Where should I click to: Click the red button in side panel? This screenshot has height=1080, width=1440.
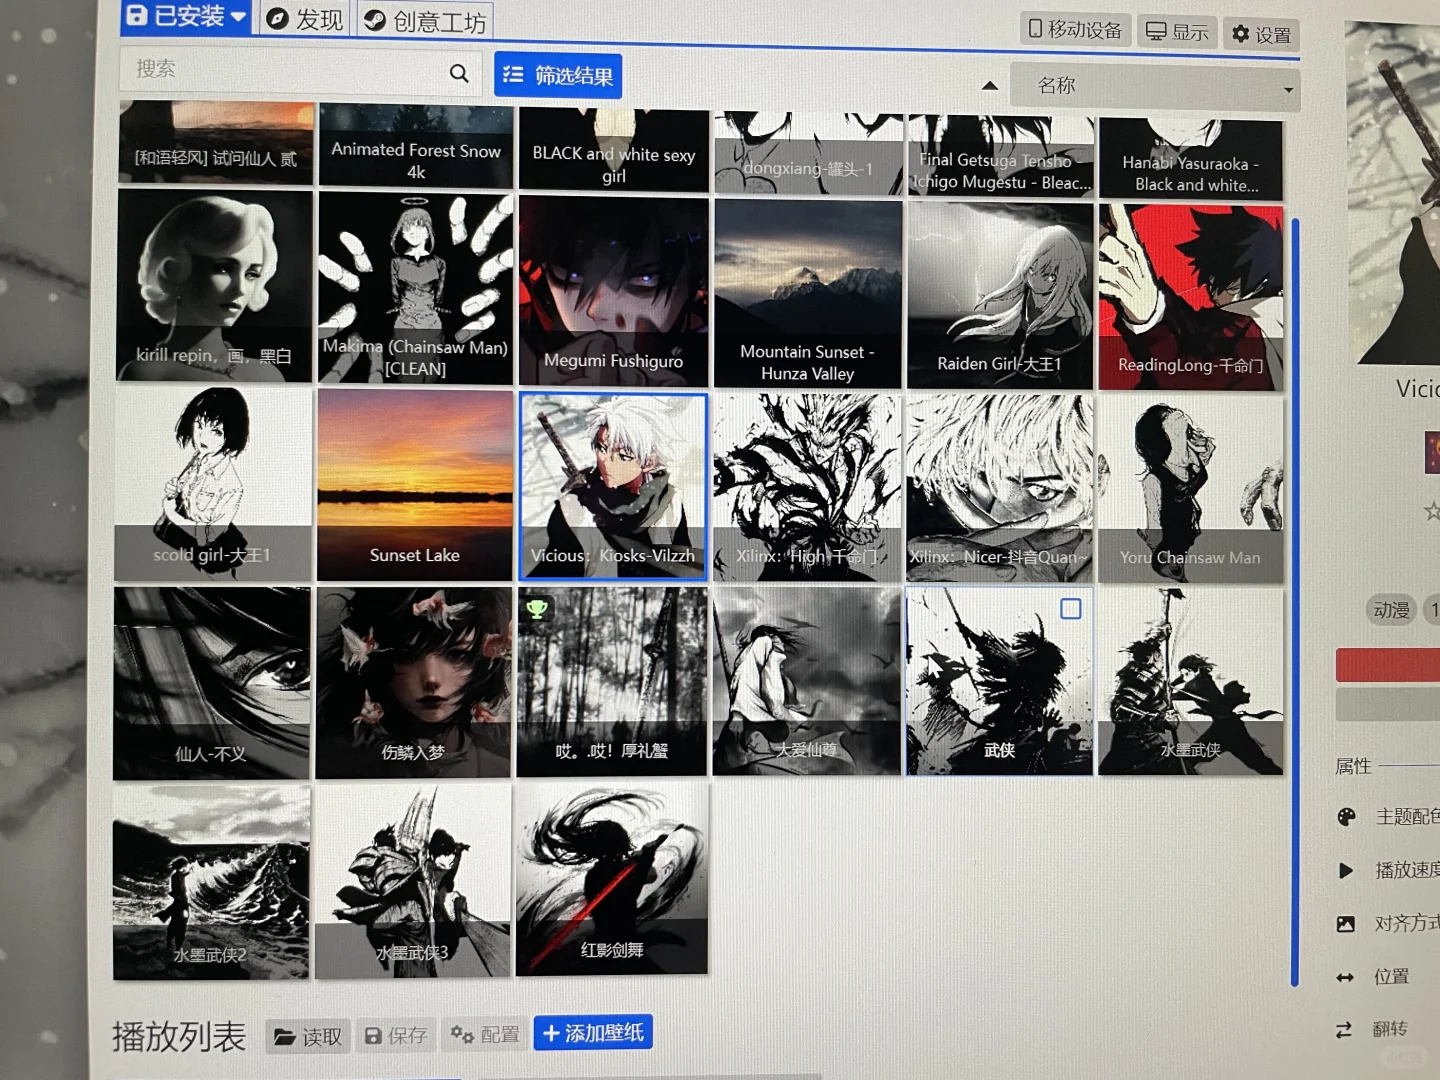[x=1388, y=665]
